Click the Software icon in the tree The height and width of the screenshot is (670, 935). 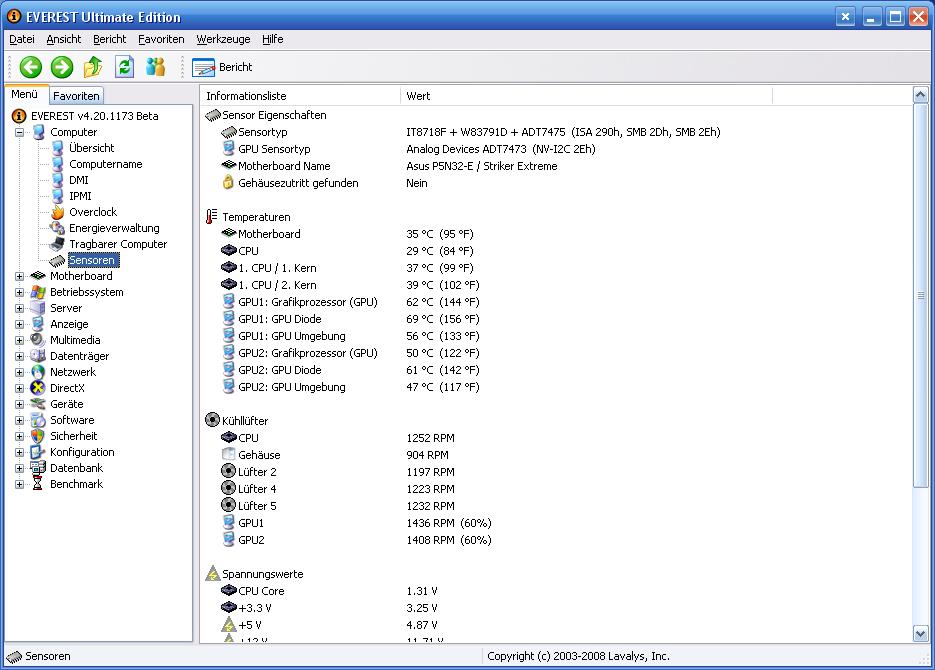coord(38,420)
